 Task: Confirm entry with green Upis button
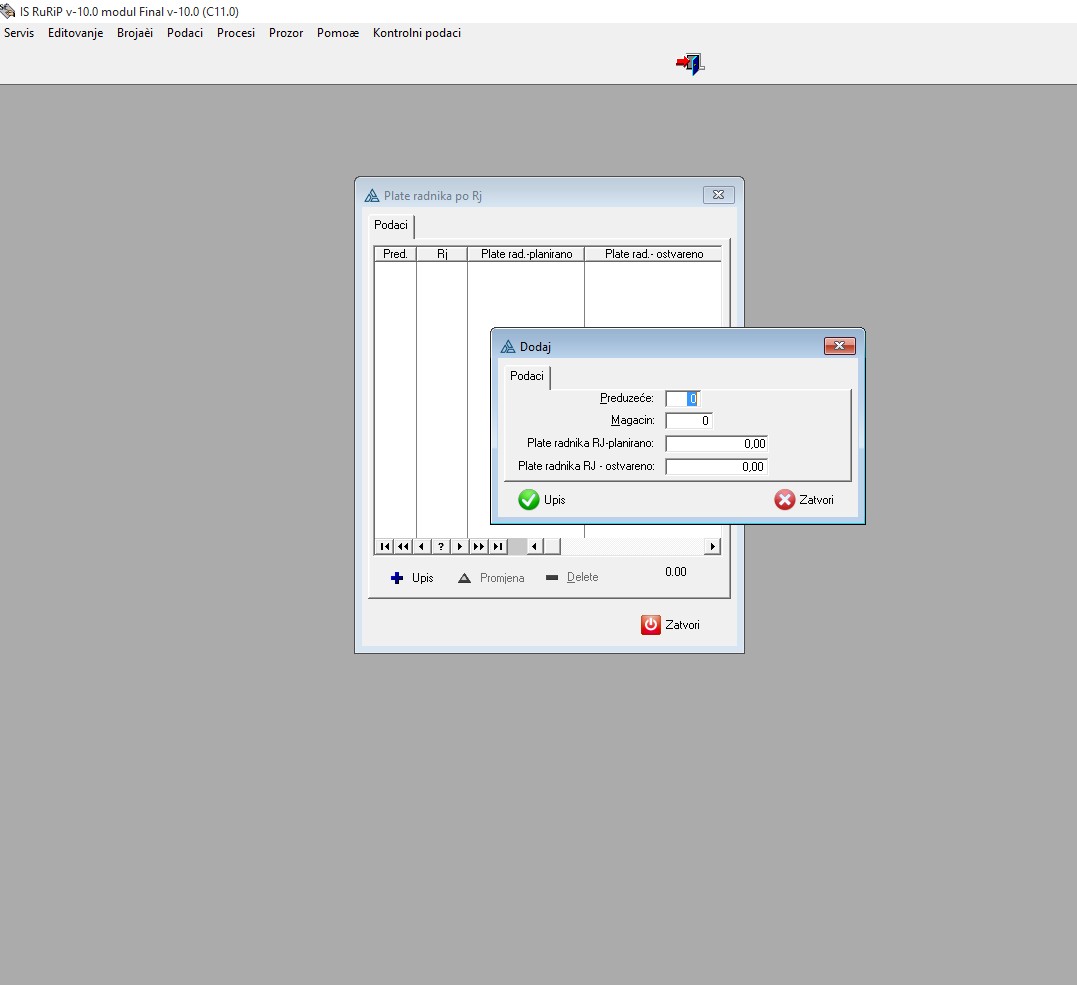point(542,500)
